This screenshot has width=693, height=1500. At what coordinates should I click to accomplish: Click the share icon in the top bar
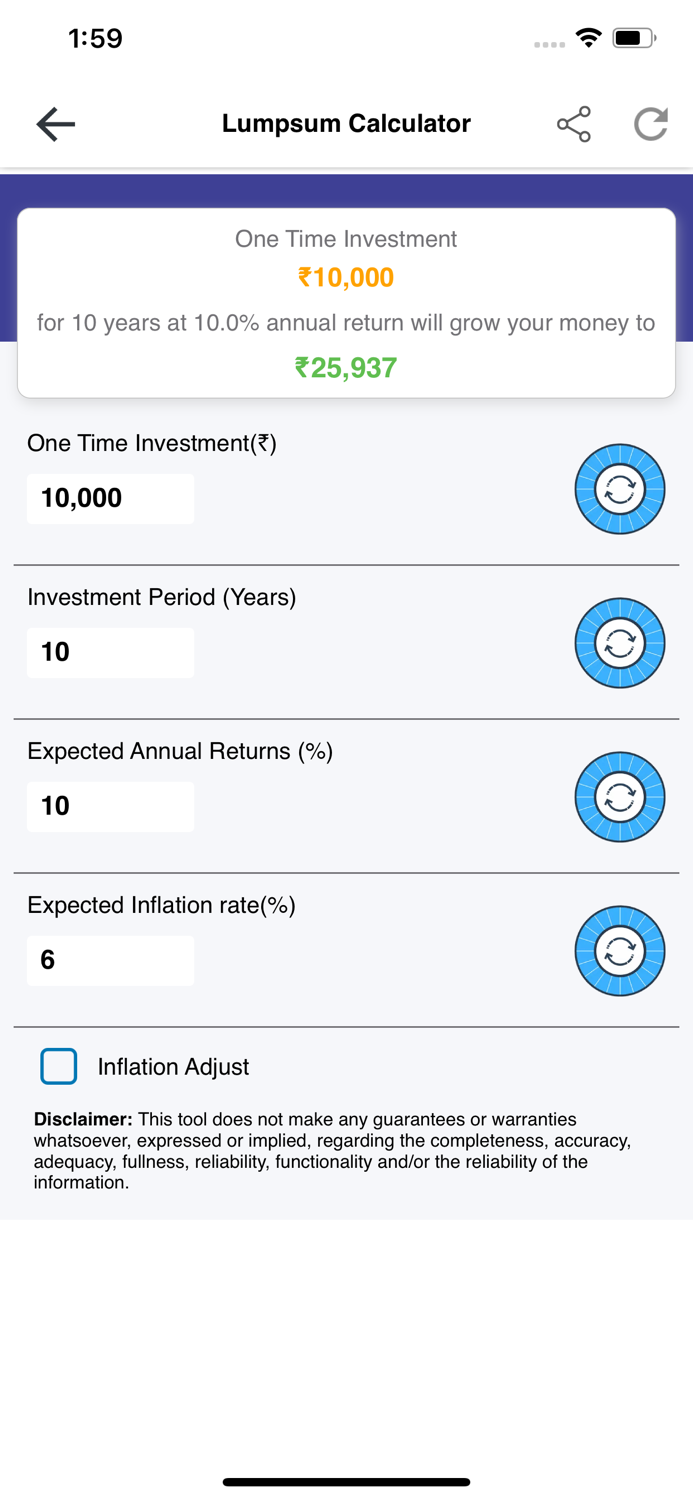[x=573, y=123]
